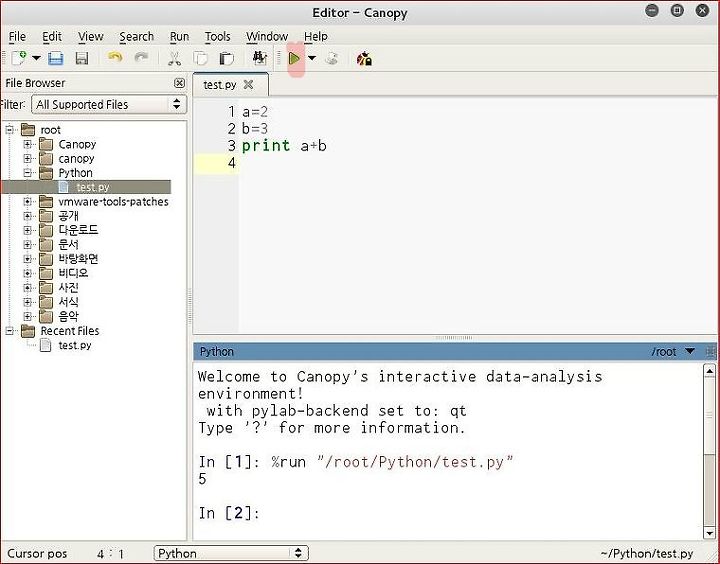Open the Run menu
The image size is (720, 564).
[179, 36]
